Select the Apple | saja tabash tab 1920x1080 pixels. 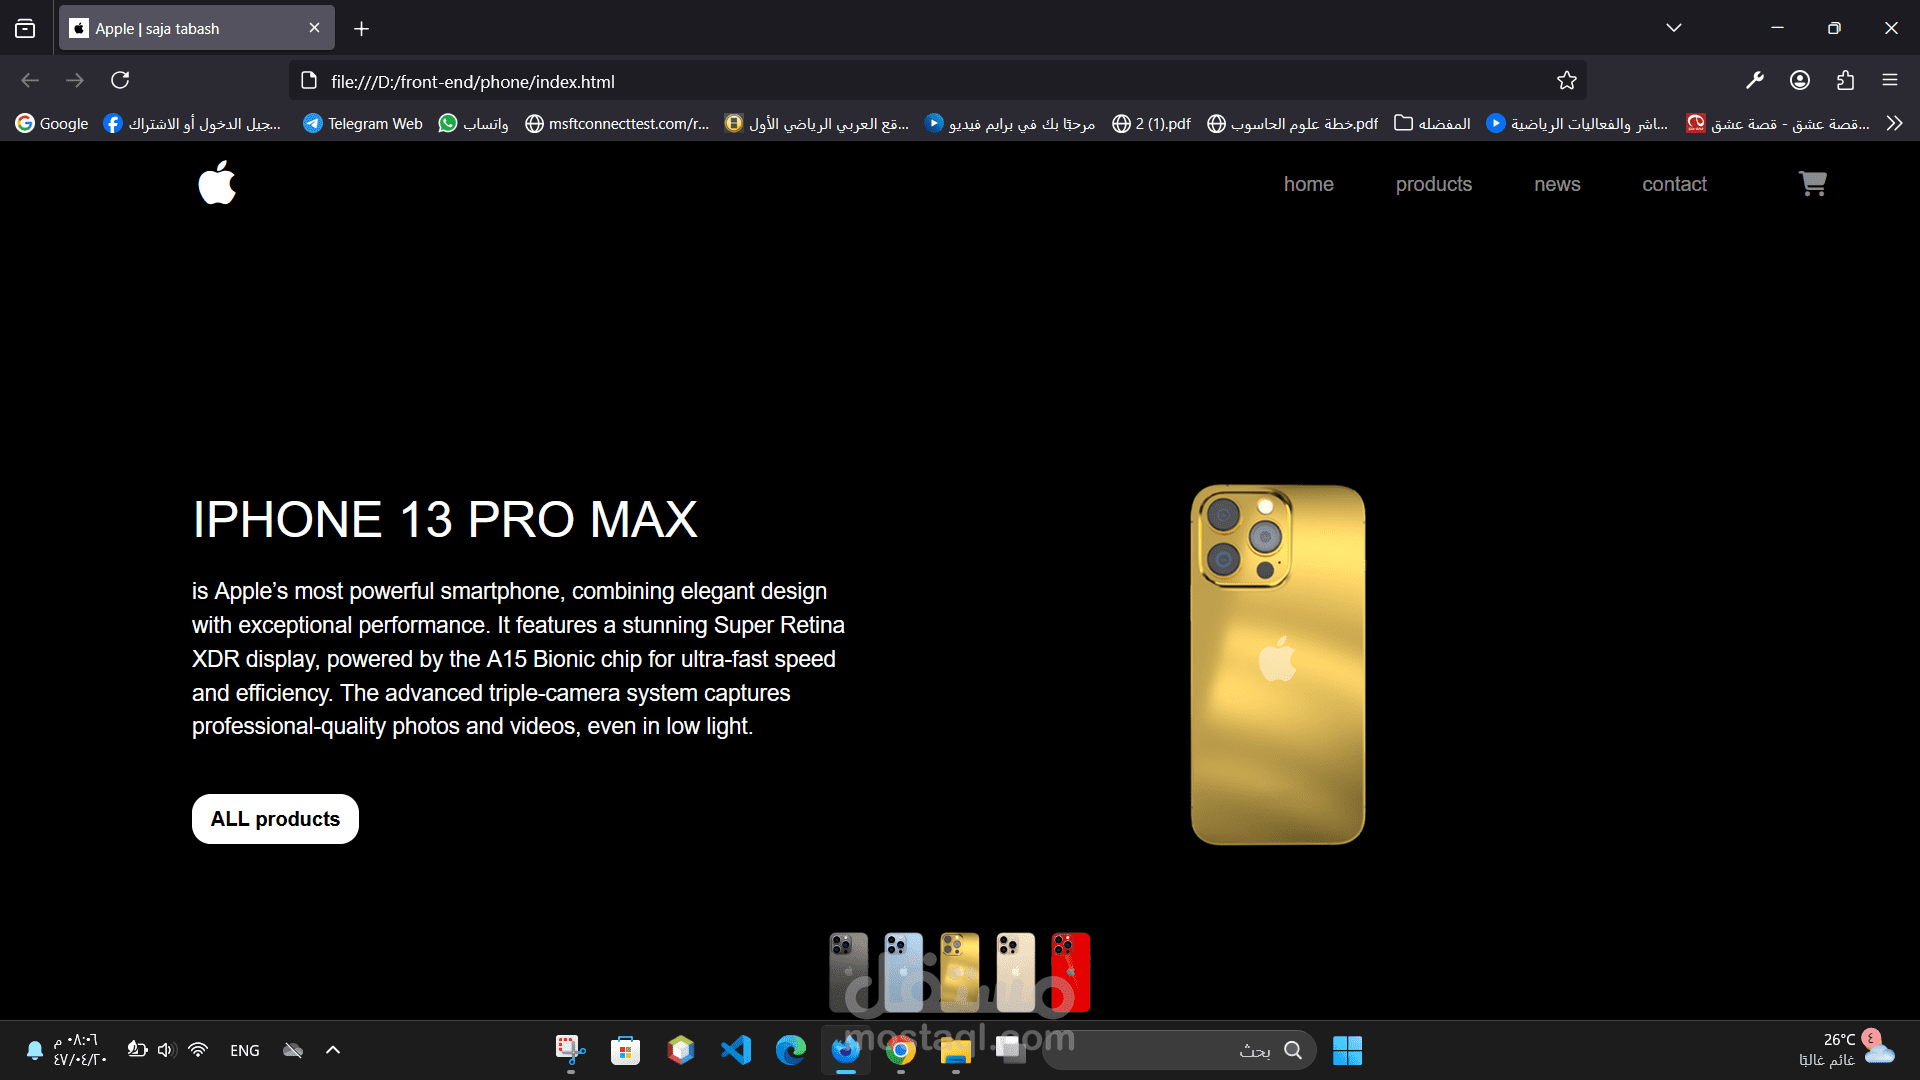coord(197,28)
